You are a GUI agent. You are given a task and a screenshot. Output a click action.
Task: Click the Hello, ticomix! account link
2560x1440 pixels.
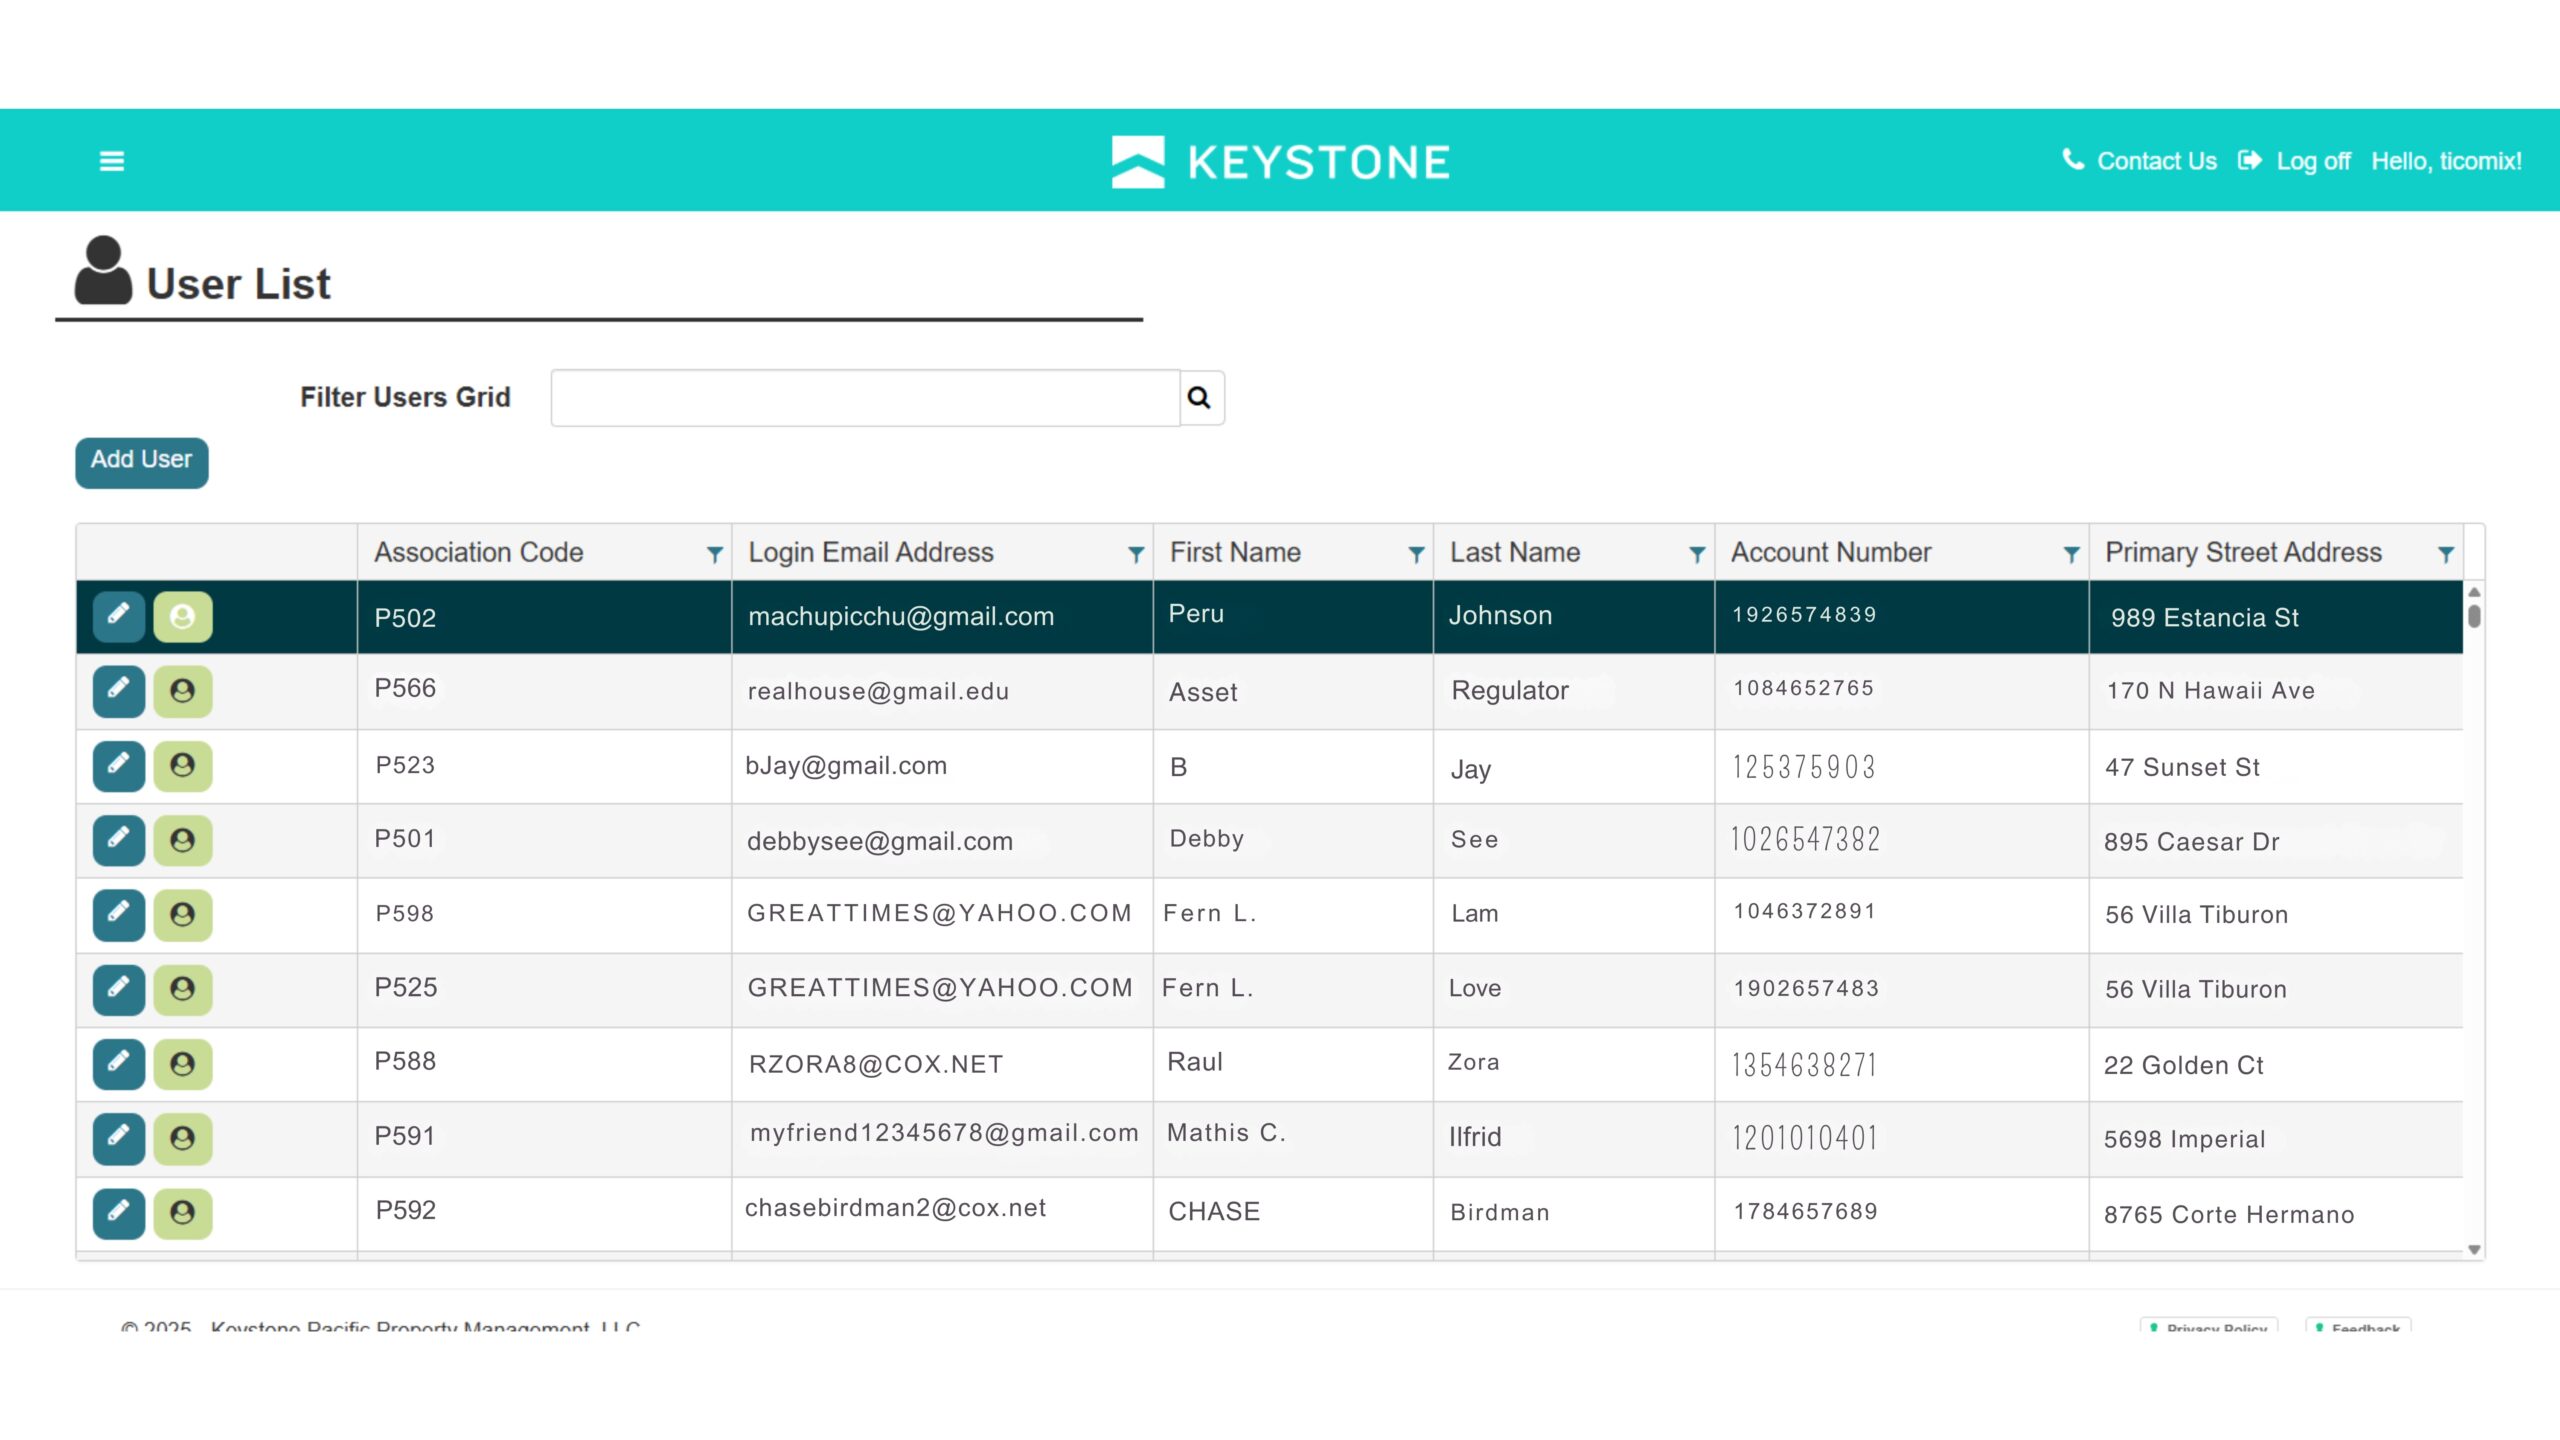(2446, 161)
